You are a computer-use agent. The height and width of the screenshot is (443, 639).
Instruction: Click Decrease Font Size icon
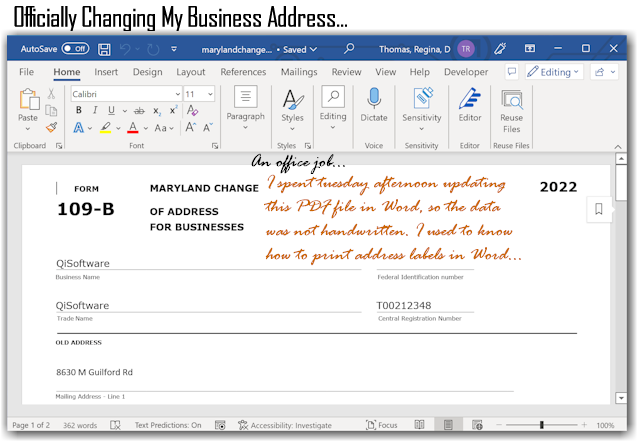pyautogui.click(x=208, y=128)
